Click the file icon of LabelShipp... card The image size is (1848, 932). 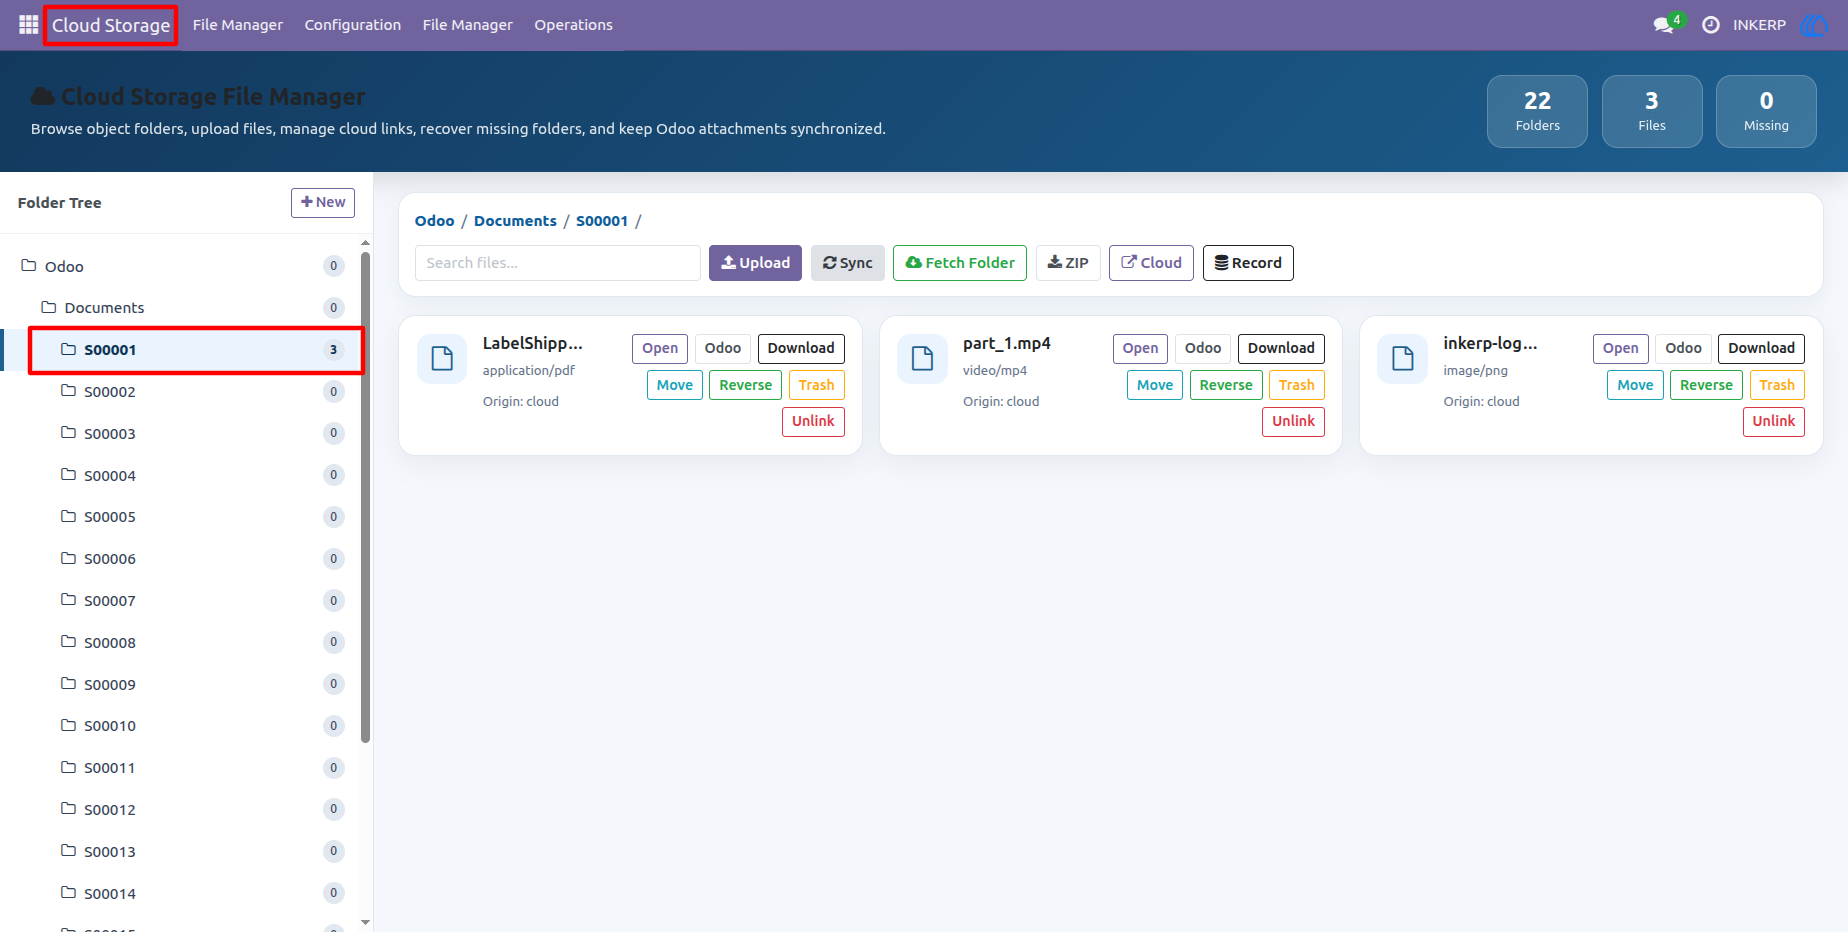pos(442,358)
